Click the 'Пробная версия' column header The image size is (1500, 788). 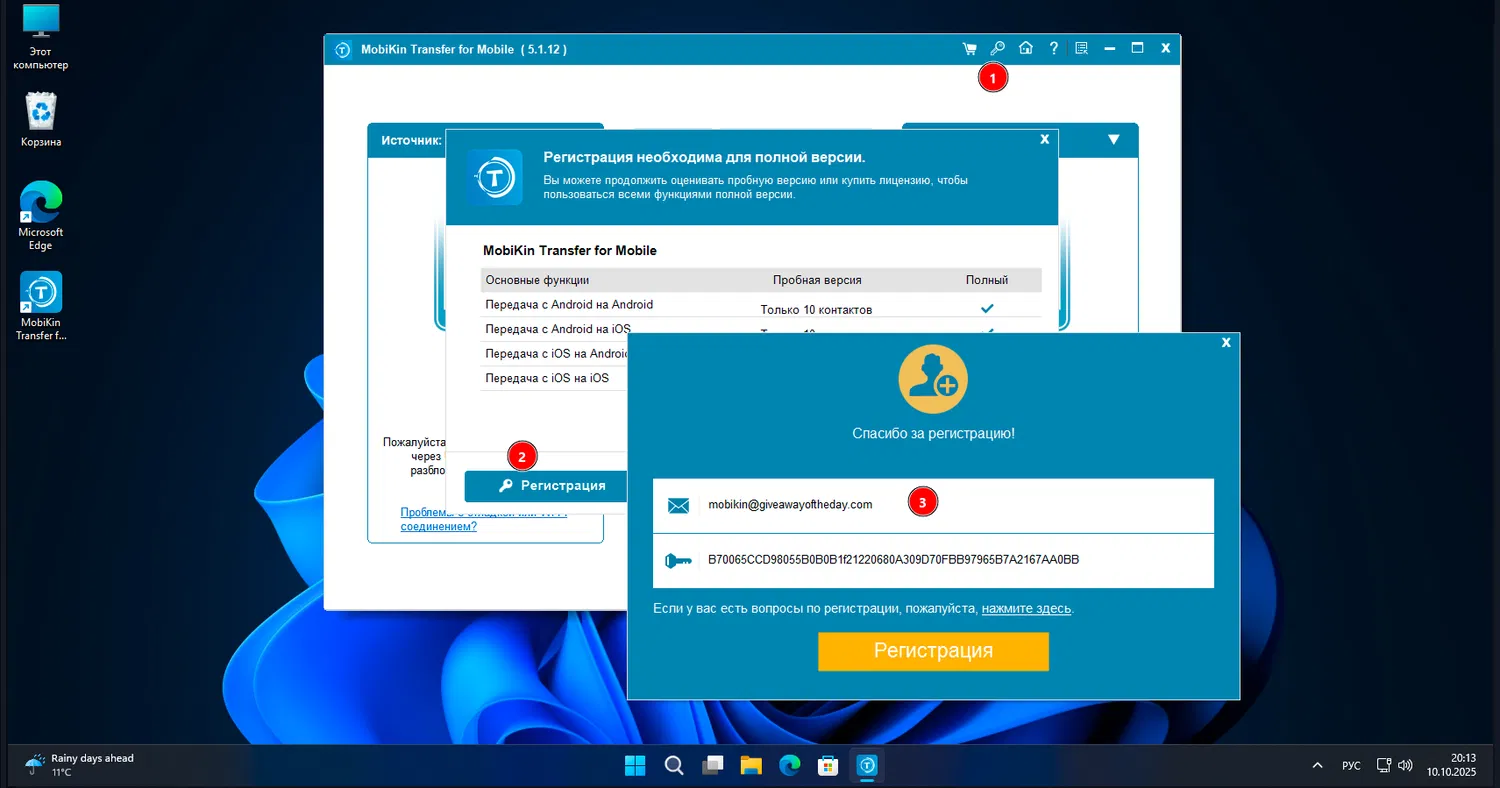point(817,280)
